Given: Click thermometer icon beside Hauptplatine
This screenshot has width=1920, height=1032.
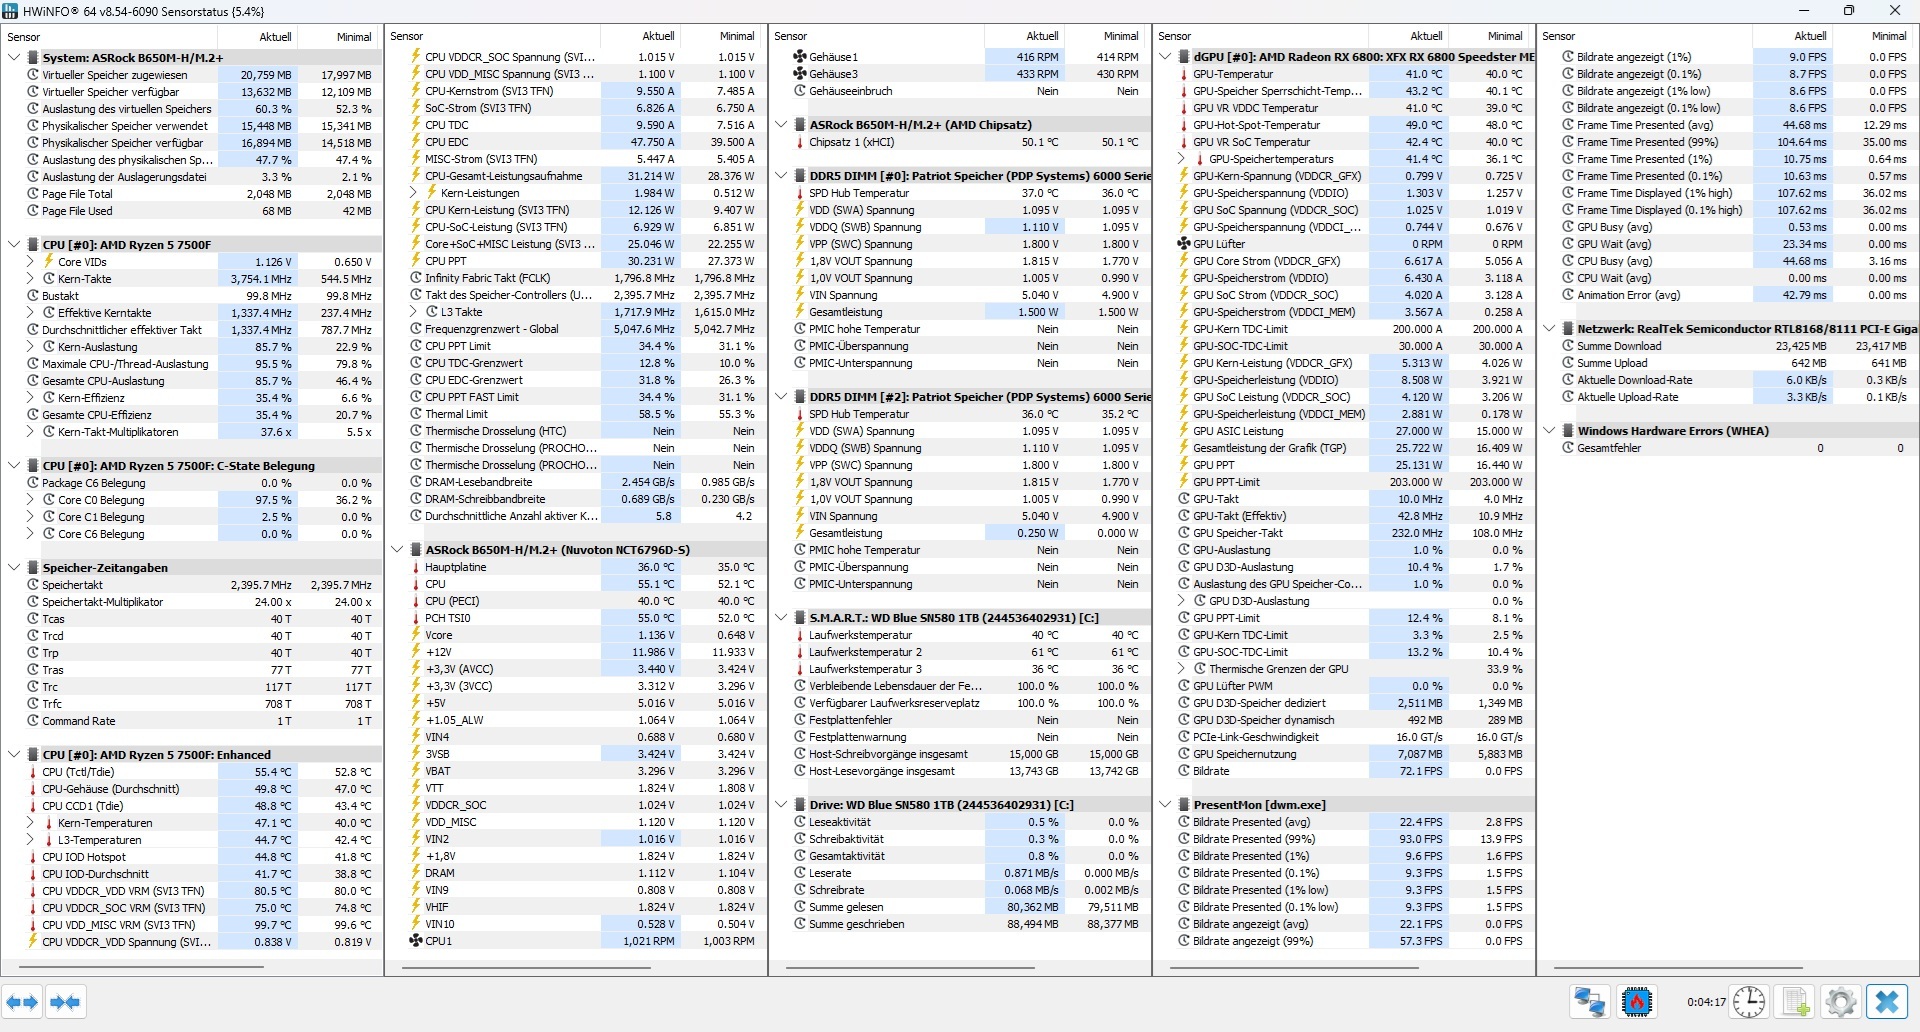Looking at the screenshot, I should (x=416, y=567).
